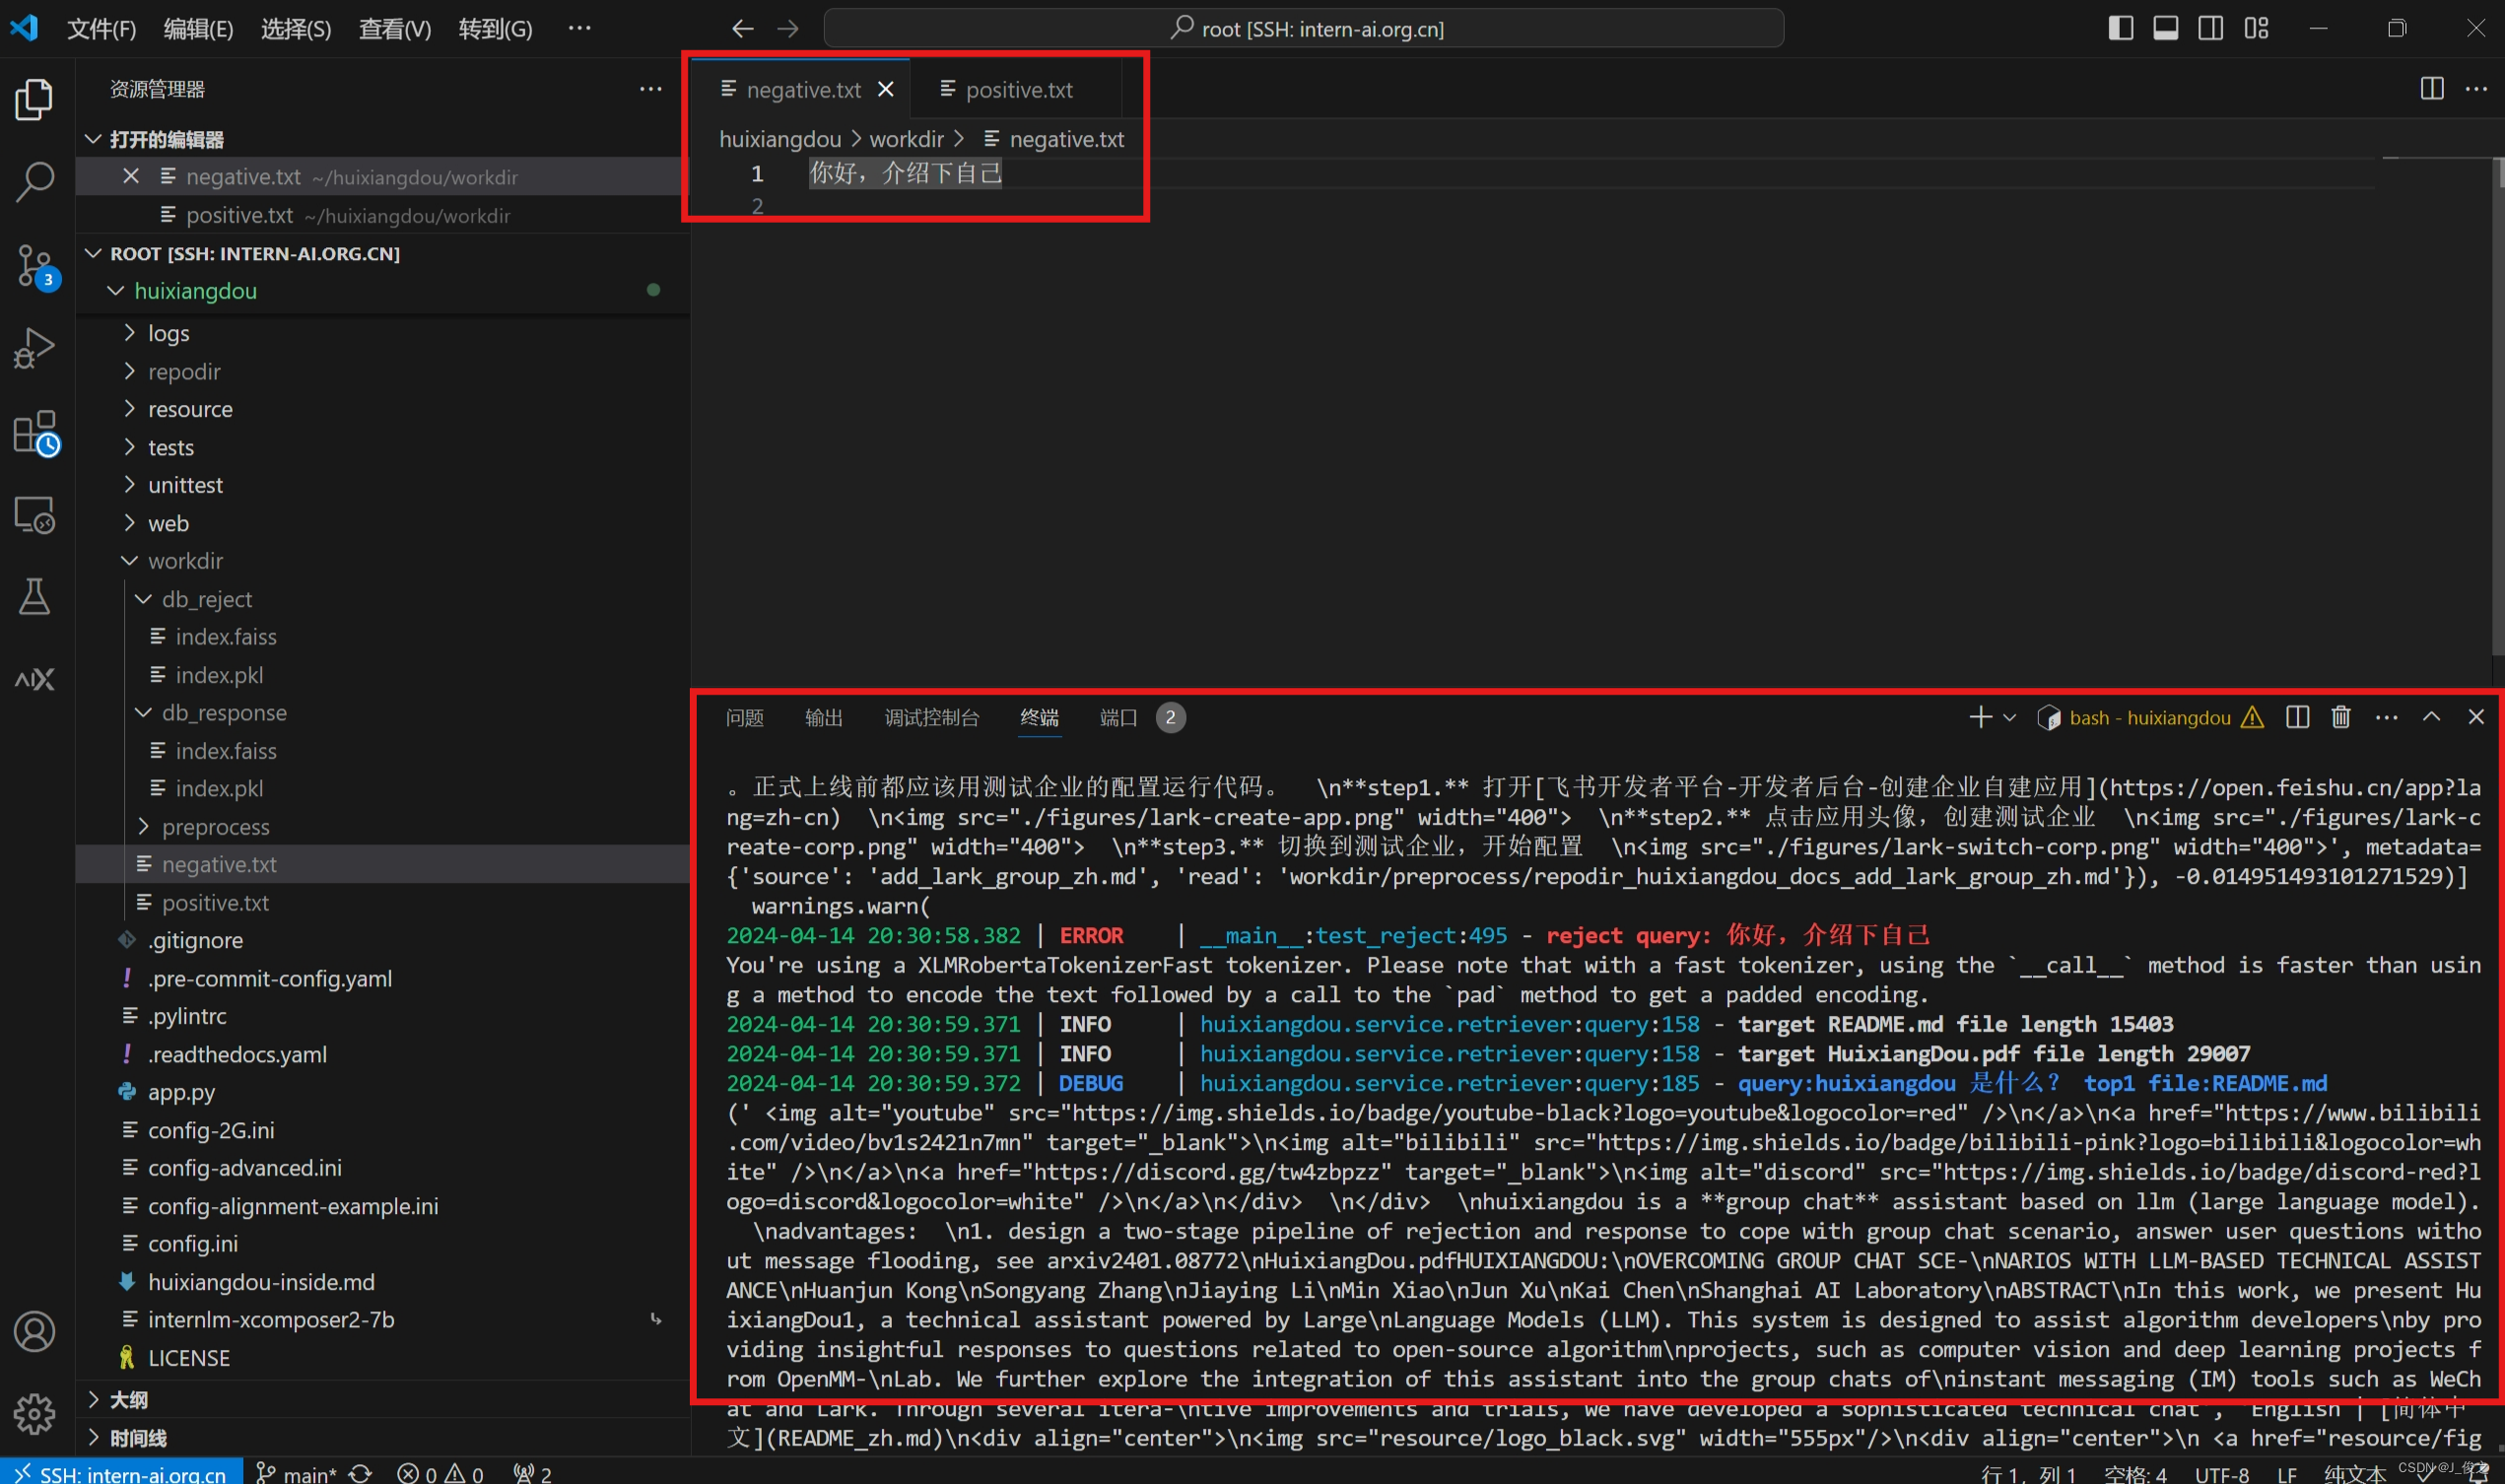Split the editor to the right

[x=2432, y=89]
